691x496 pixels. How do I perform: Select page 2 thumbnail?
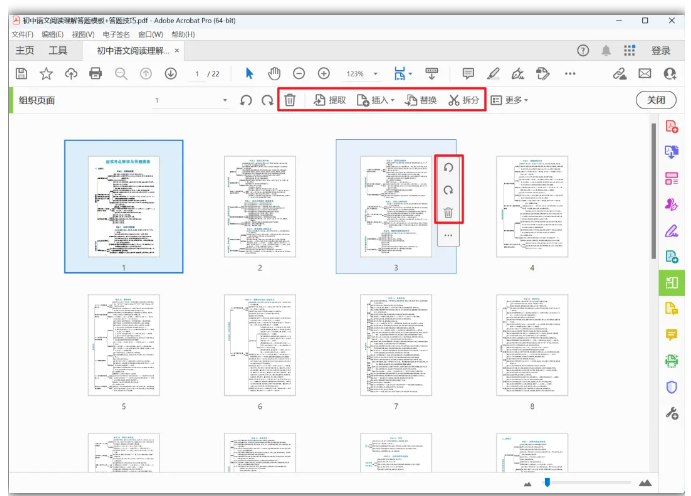[x=260, y=206]
